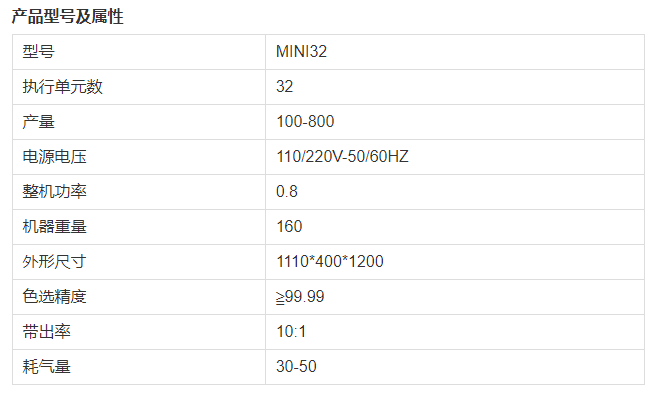The height and width of the screenshot is (404, 664).
Task: Click the 电源电压 label
Action: [x=54, y=157]
